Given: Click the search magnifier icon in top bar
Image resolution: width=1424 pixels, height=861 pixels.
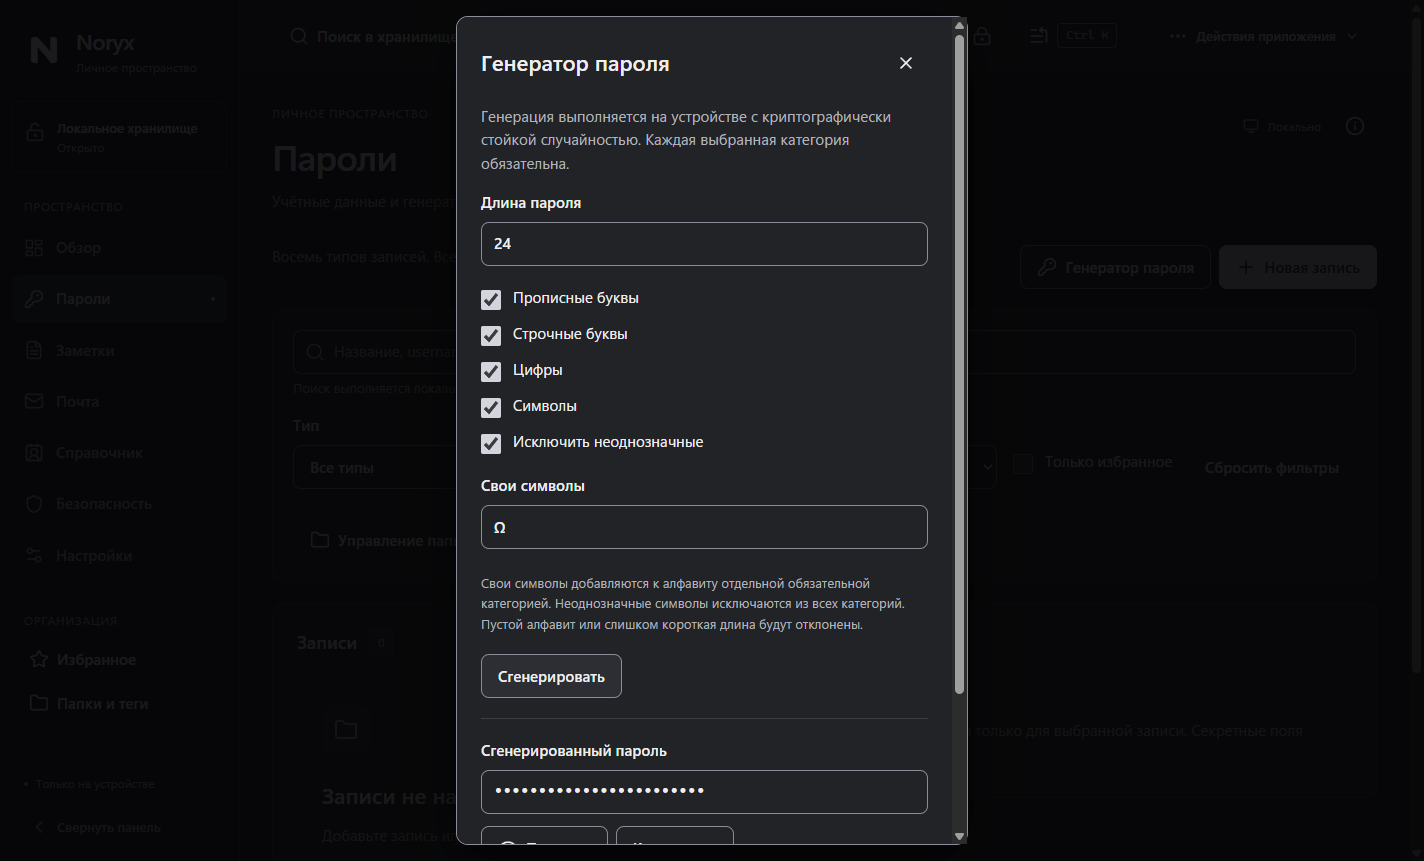Looking at the screenshot, I should 299,36.
